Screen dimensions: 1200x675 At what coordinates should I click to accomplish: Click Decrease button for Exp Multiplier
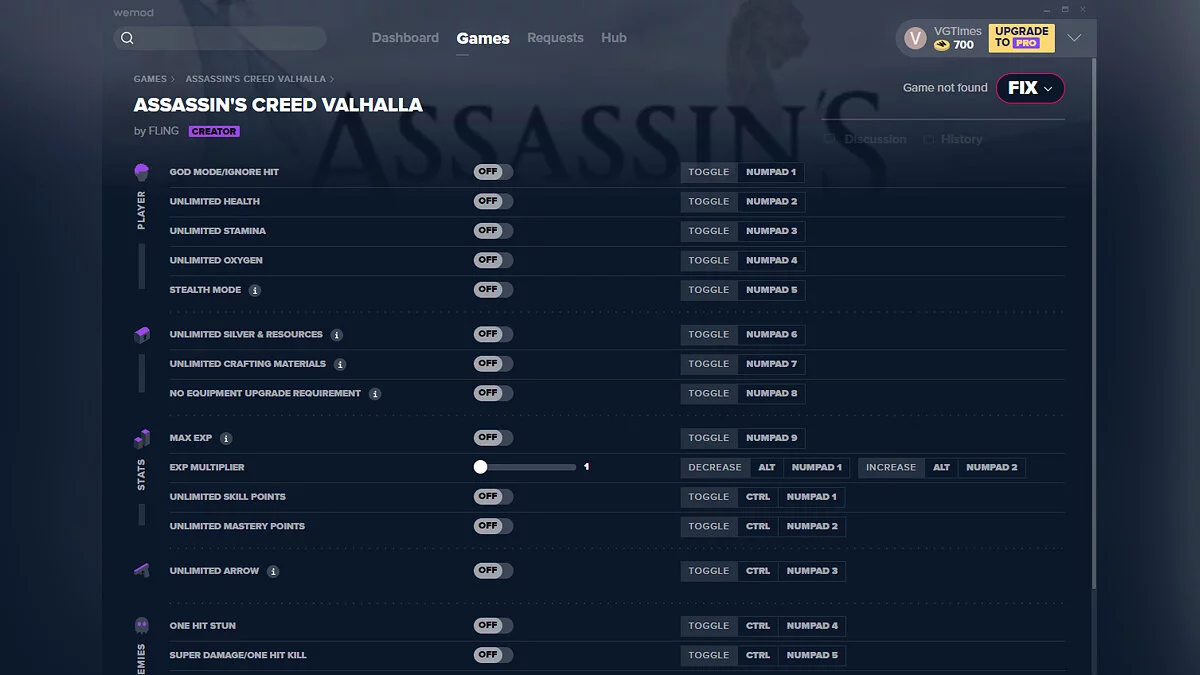[714, 467]
